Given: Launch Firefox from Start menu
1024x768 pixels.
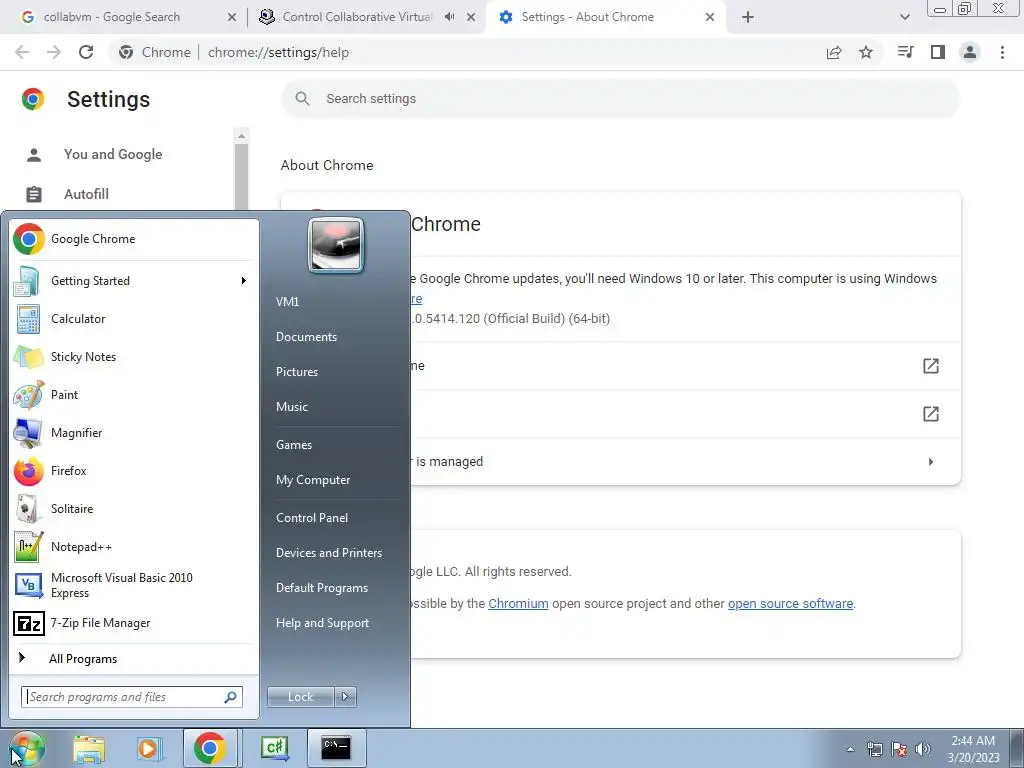Looking at the screenshot, I should [x=134, y=471].
